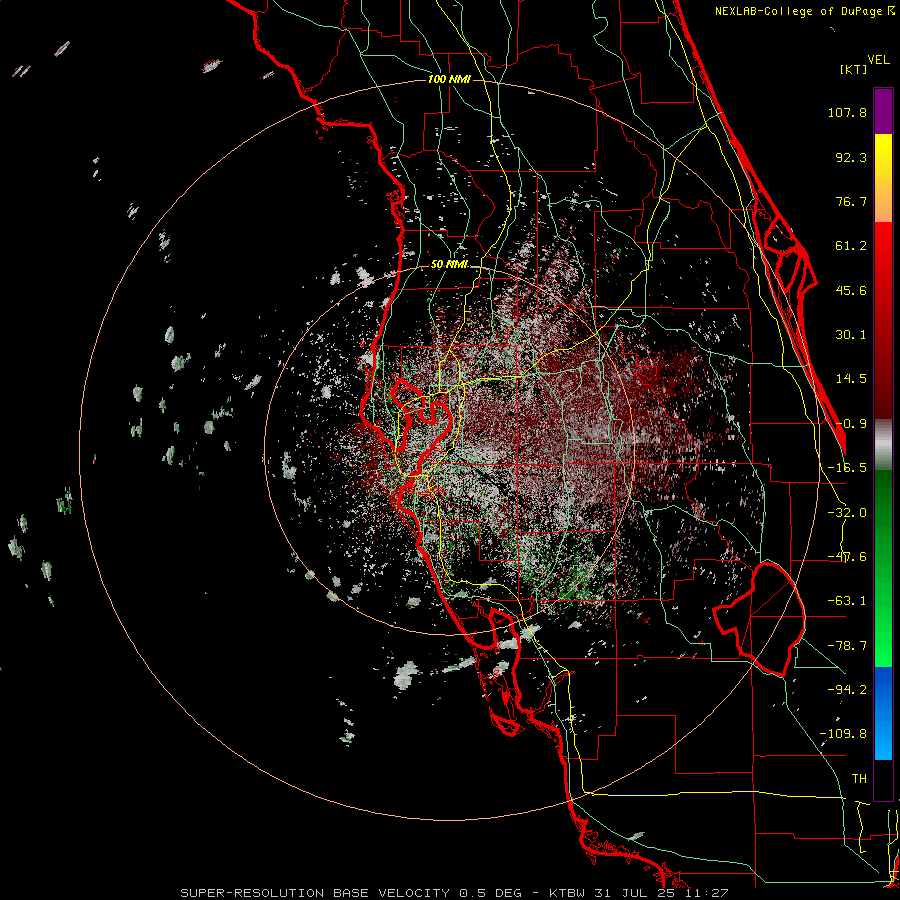Click the 100 NMI range ring label
The width and height of the screenshot is (900, 900).
coord(449,79)
